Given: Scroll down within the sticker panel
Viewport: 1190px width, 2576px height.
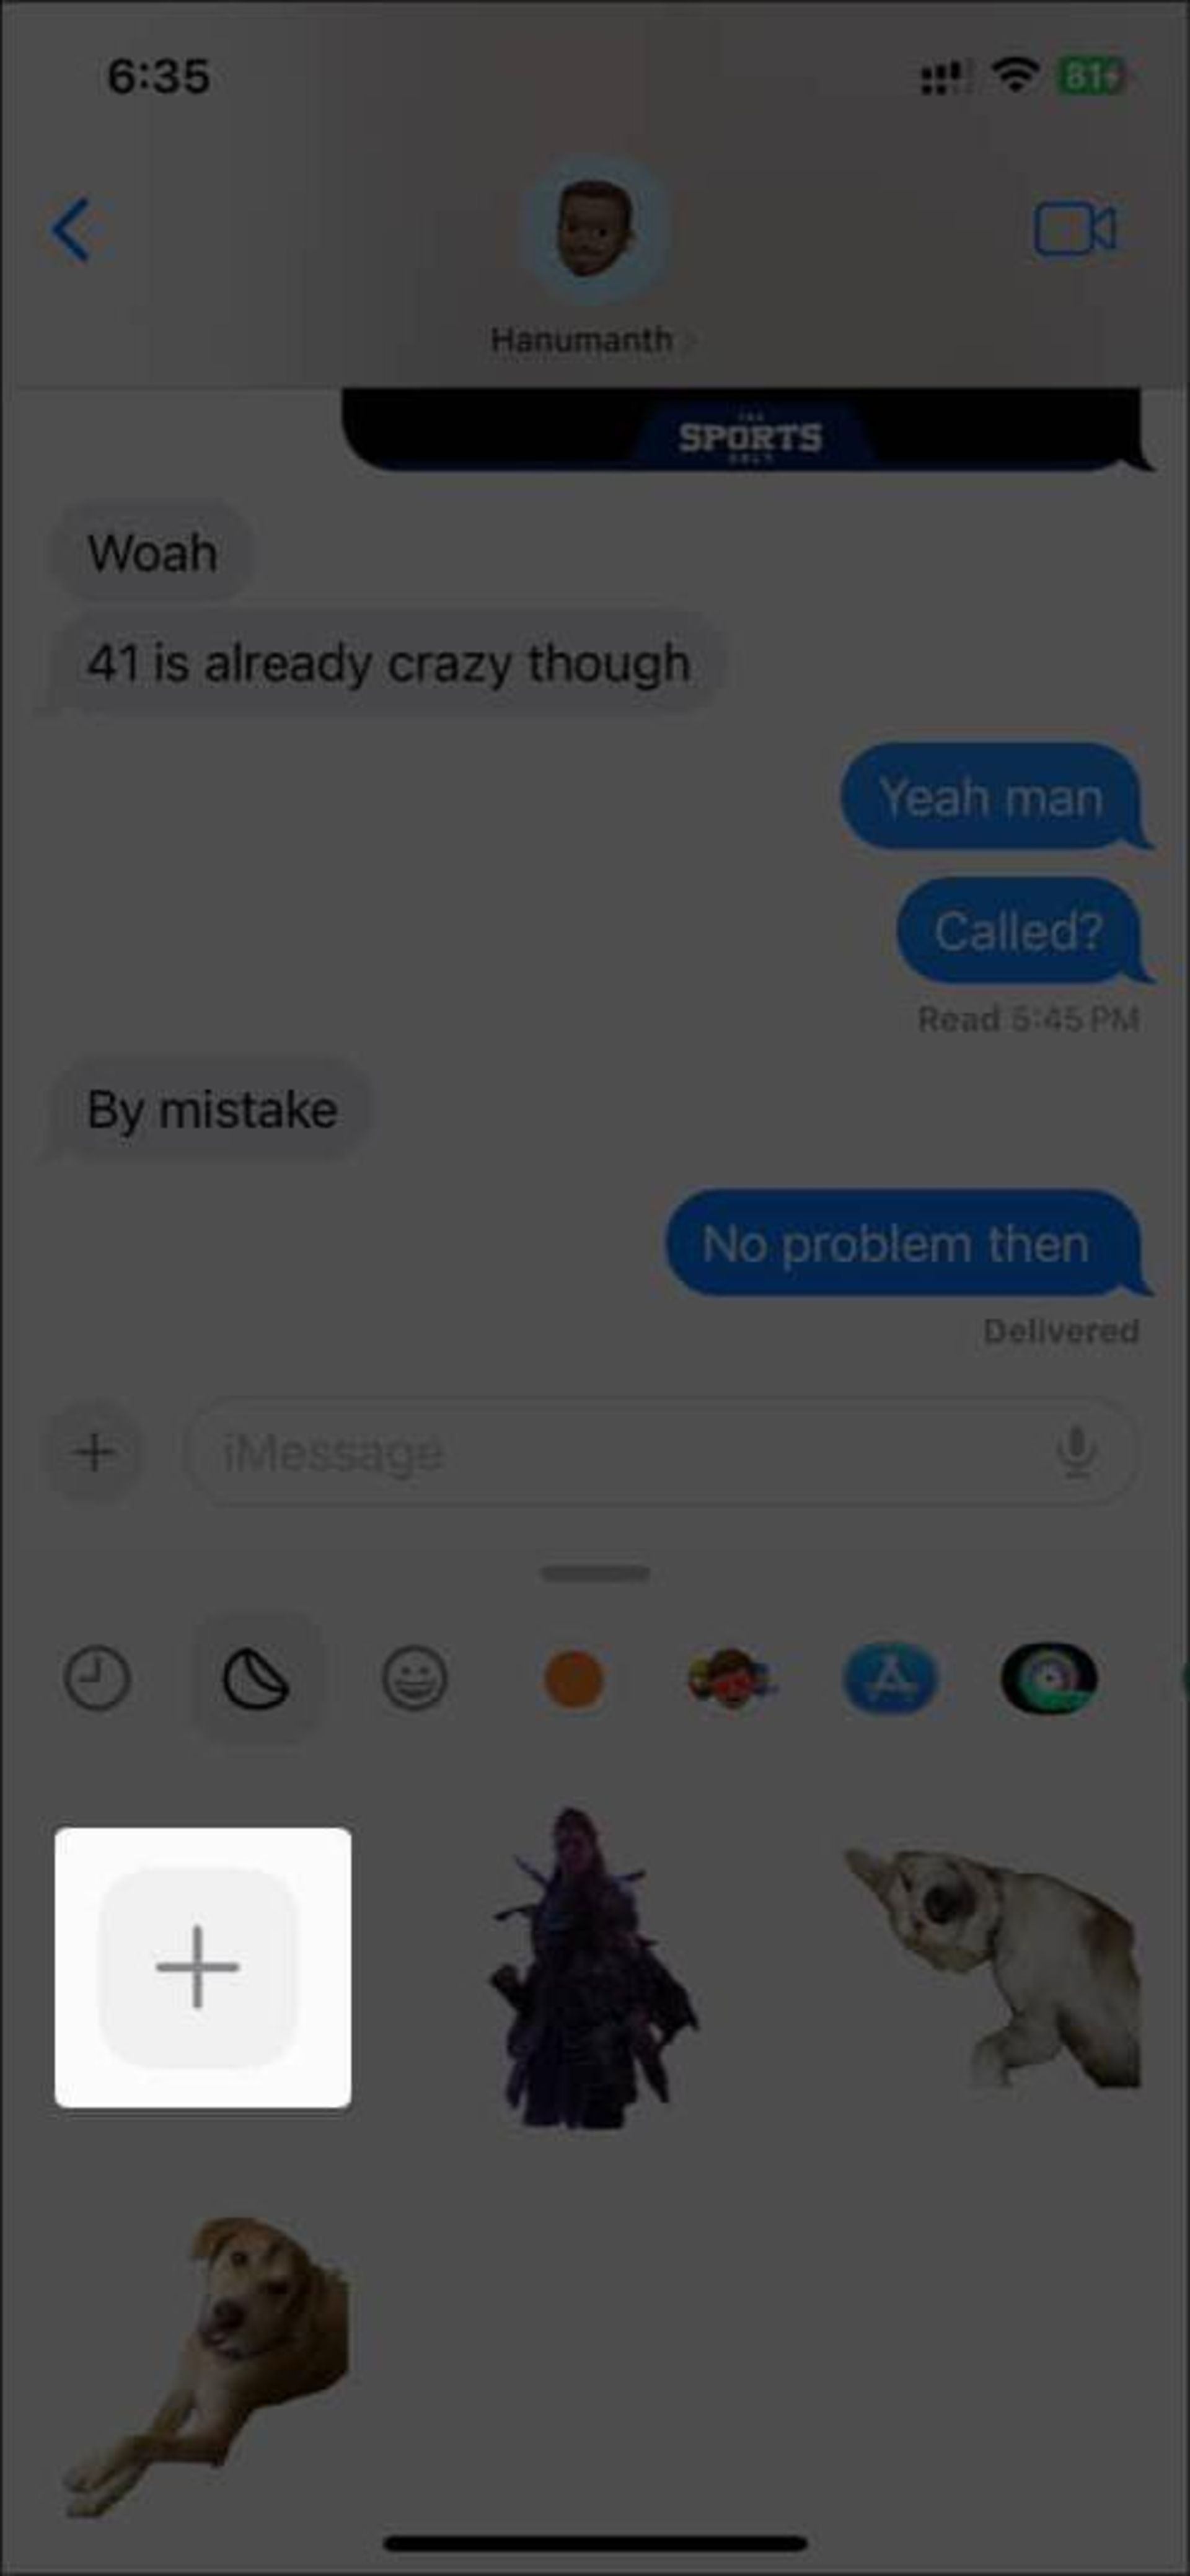Looking at the screenshot, I should pyautogui.click(x=595, y=2136).
